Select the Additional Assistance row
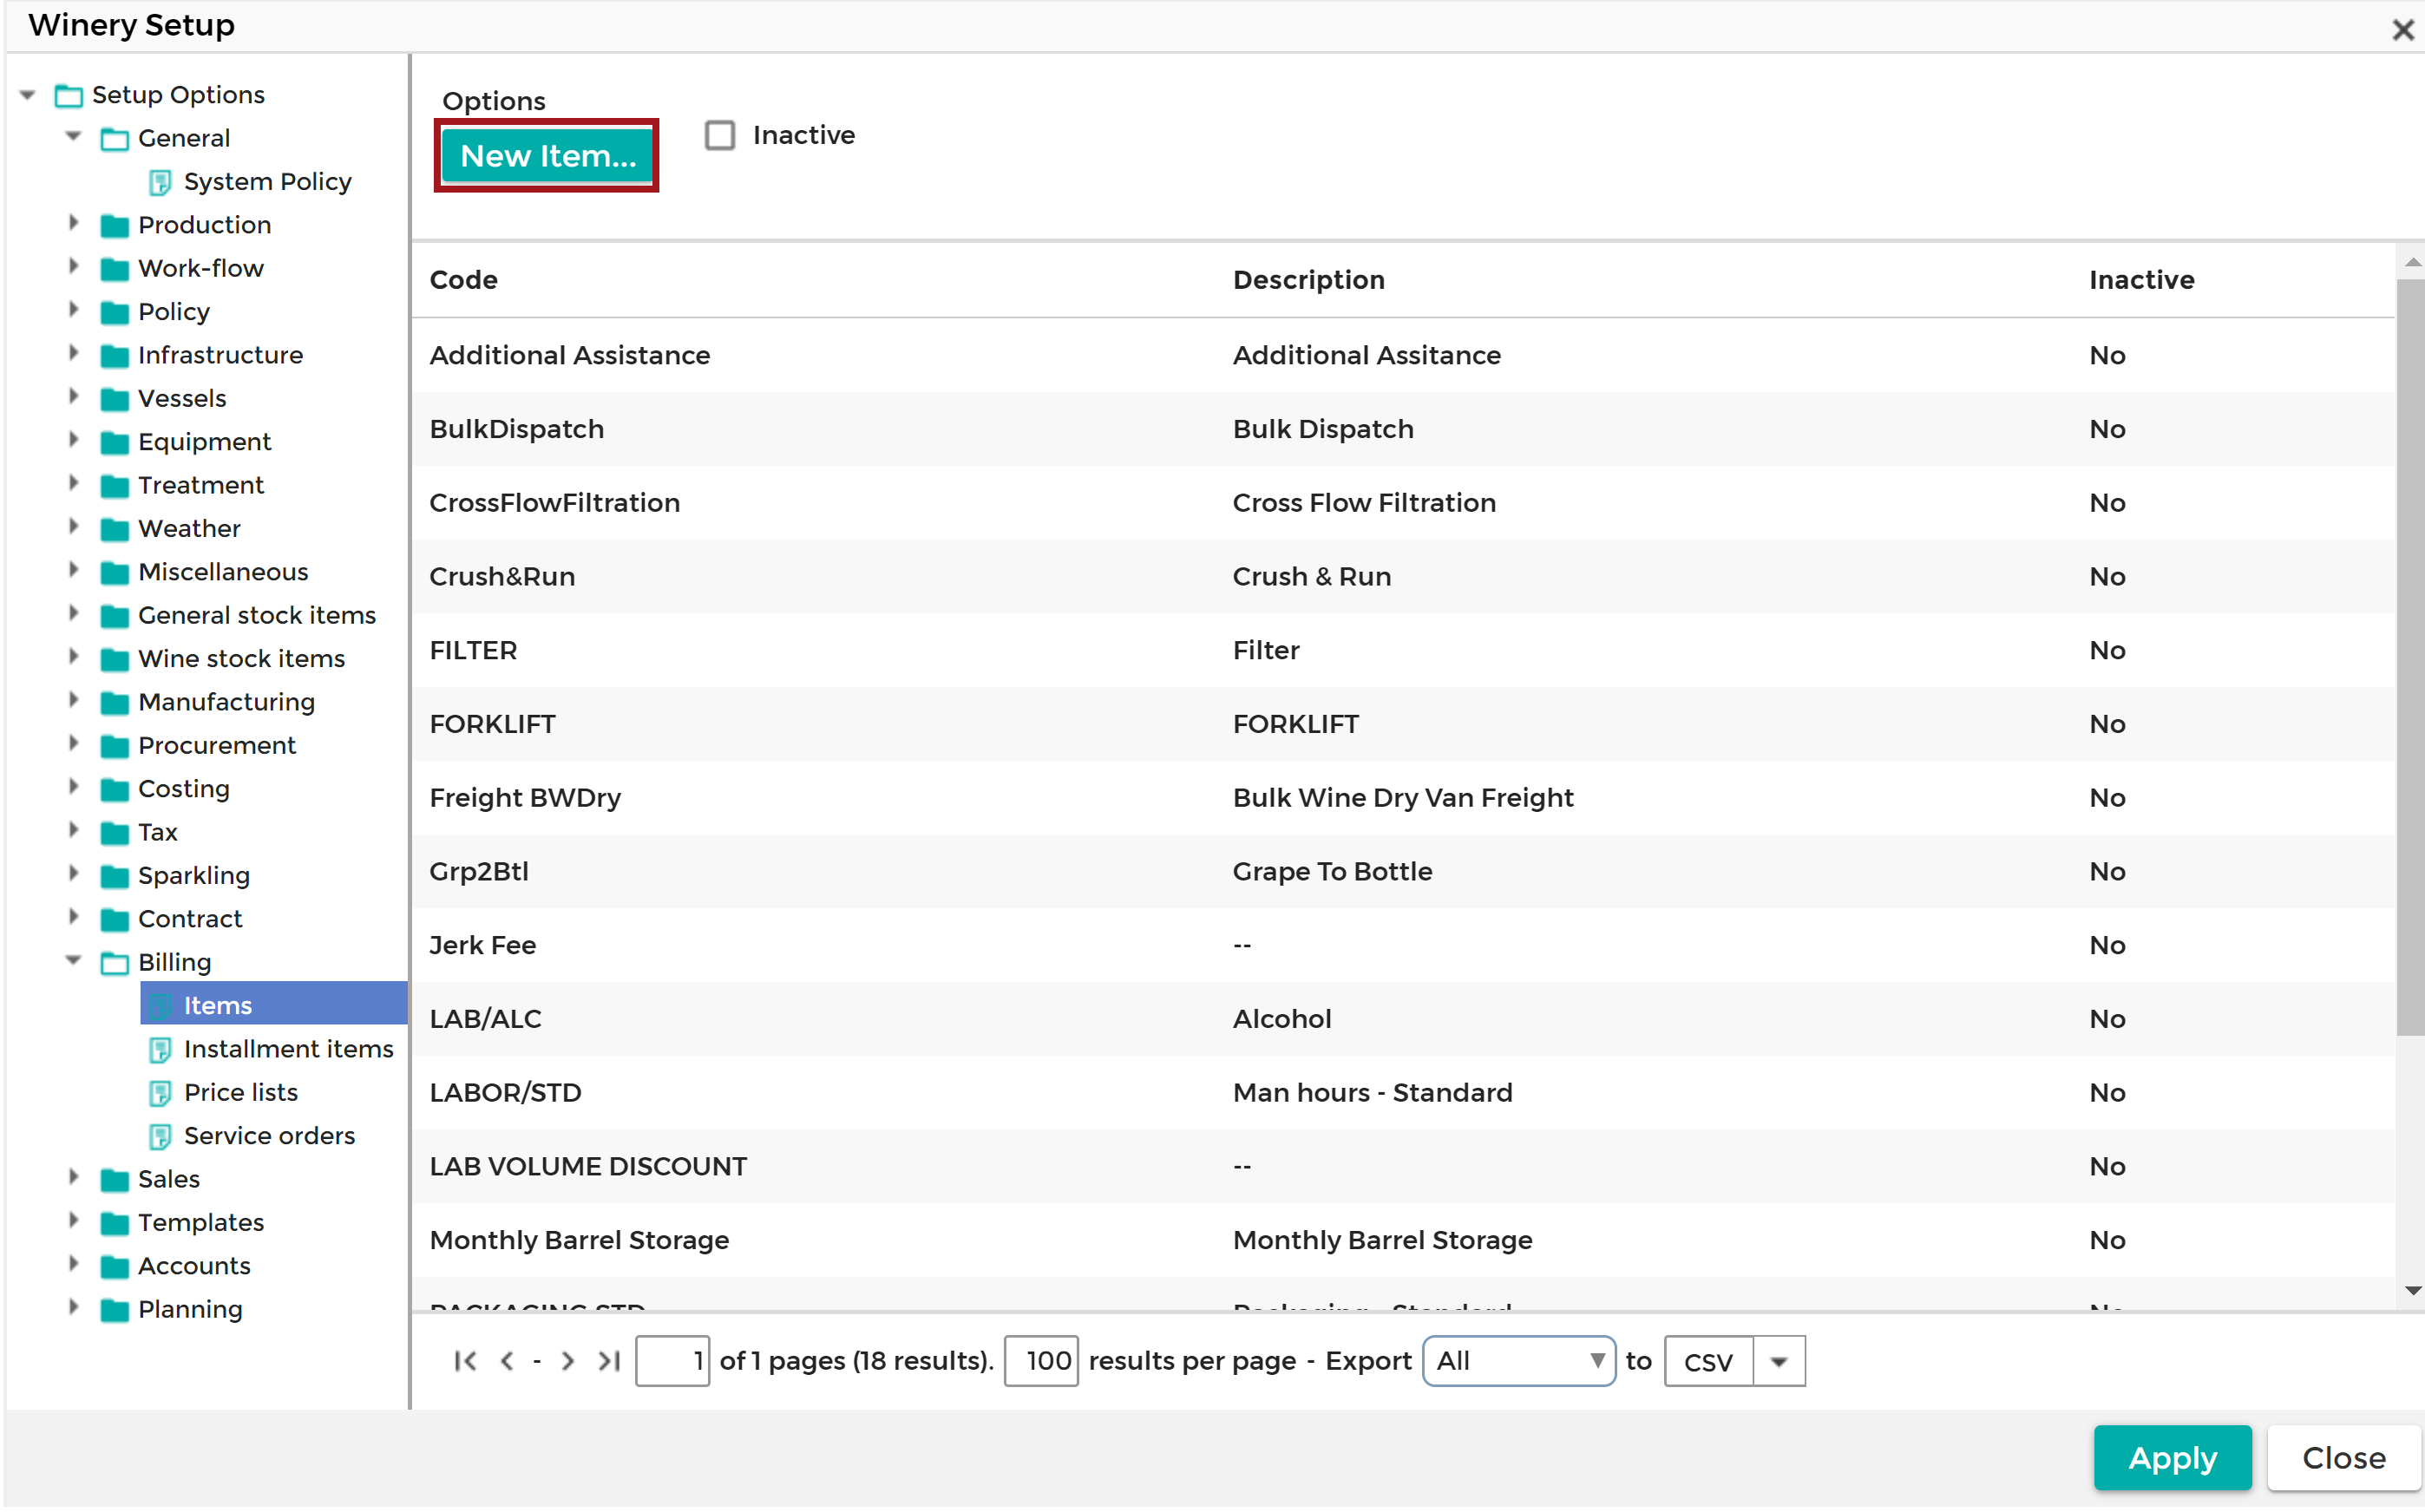 (1403, 355)
